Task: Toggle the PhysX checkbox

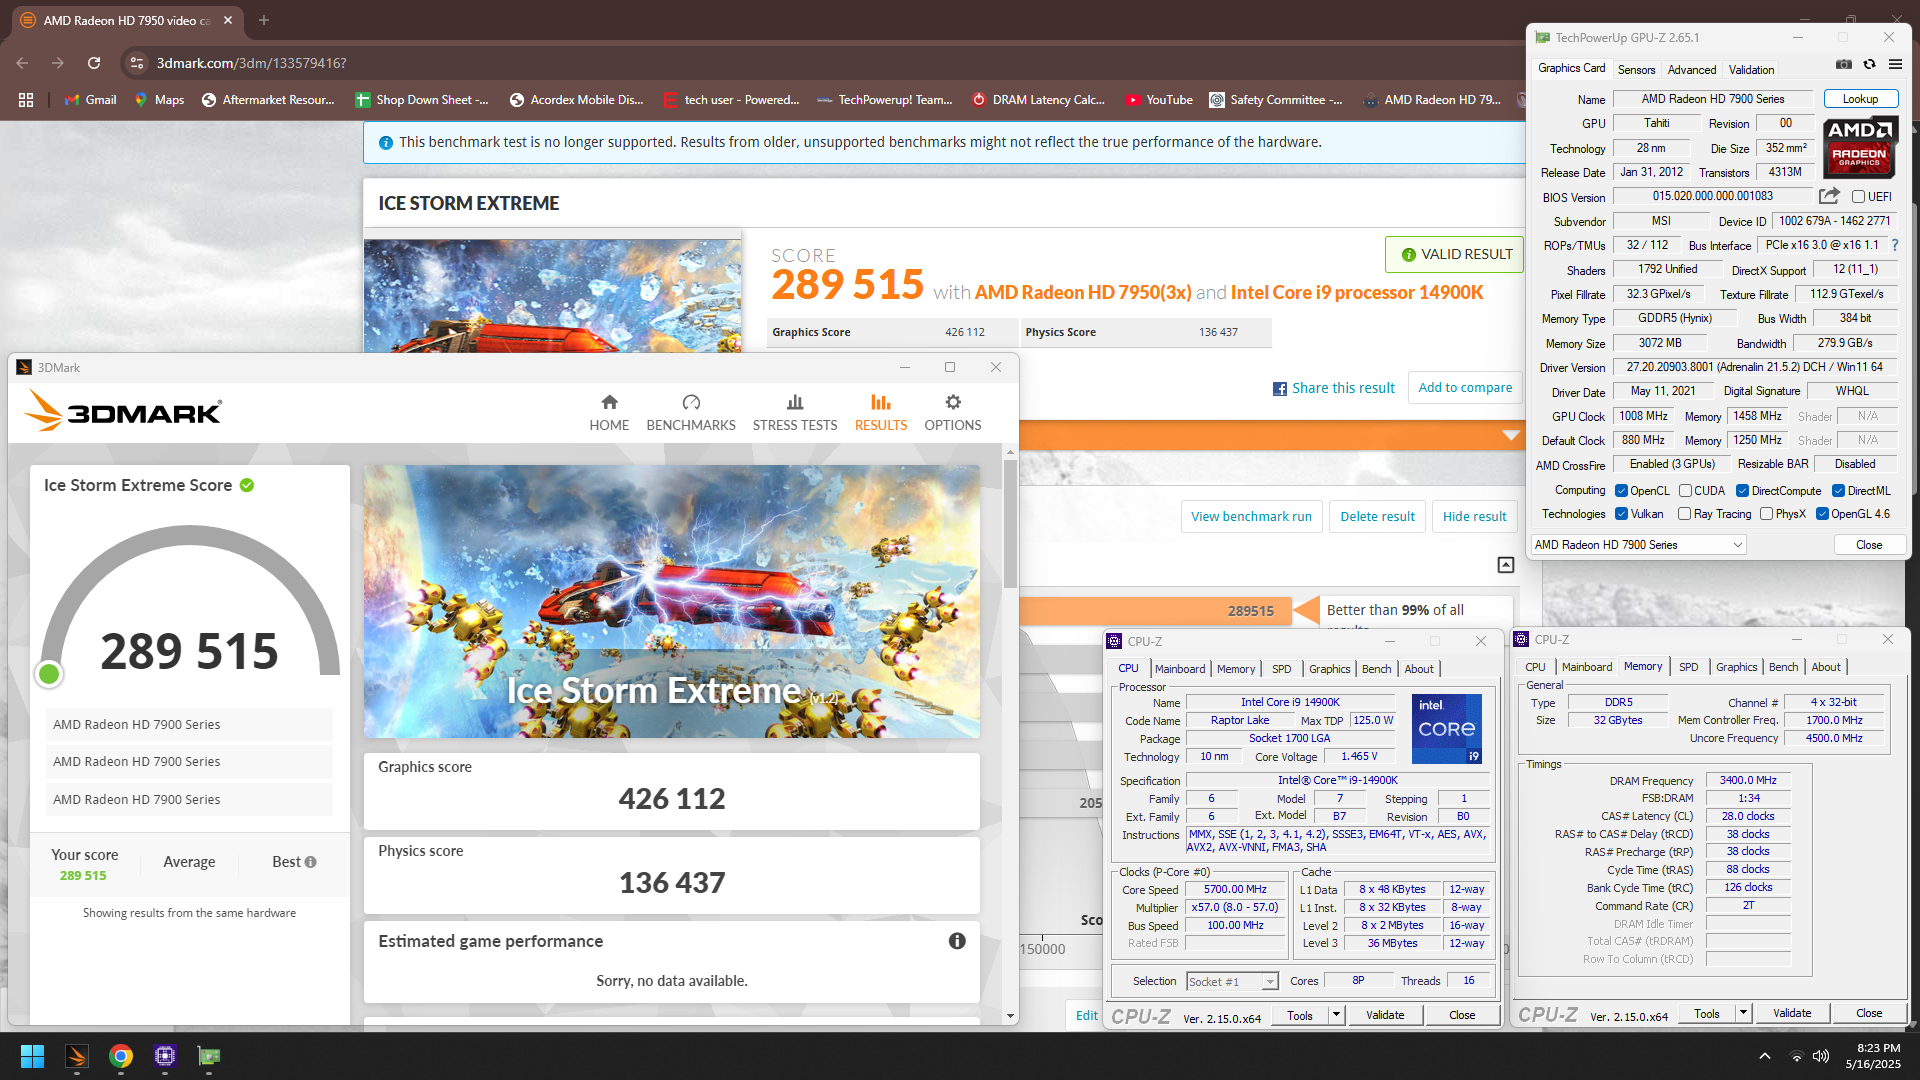Action: (1767, 514)
